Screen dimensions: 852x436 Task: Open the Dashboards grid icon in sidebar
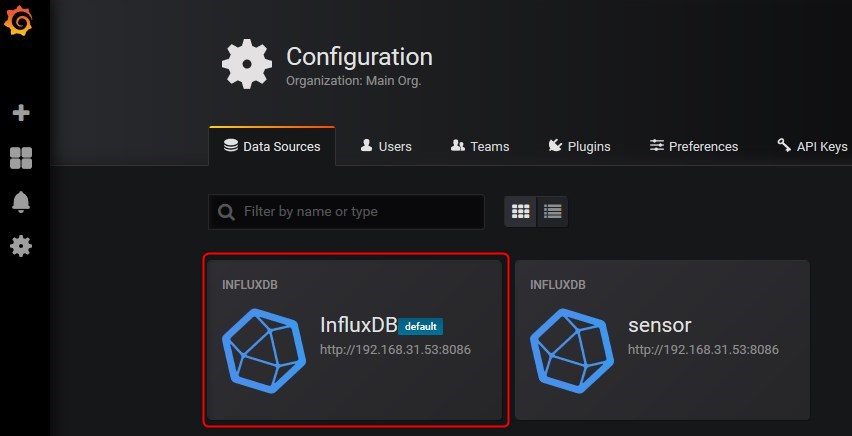point(21,158)
